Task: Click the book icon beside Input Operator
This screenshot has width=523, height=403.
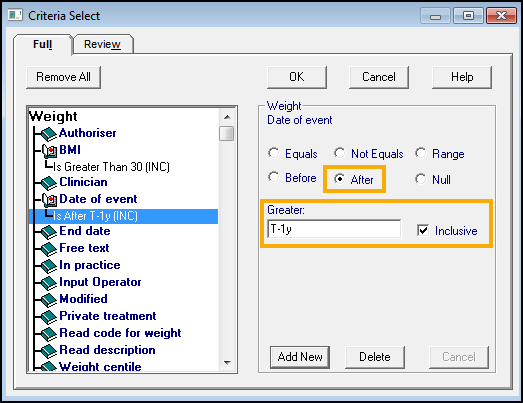Action: pyautogui.click(x=49, y=283)
